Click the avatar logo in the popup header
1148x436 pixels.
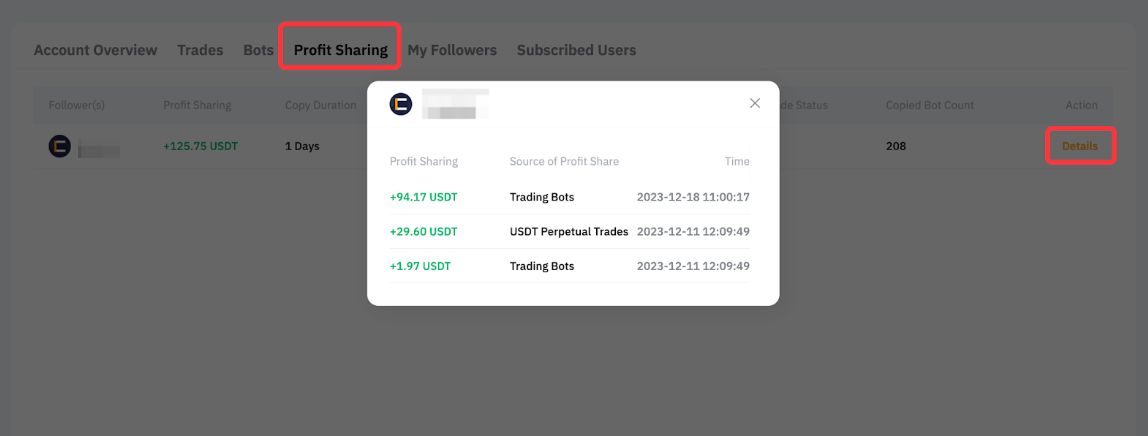click(x=400, y=104)
